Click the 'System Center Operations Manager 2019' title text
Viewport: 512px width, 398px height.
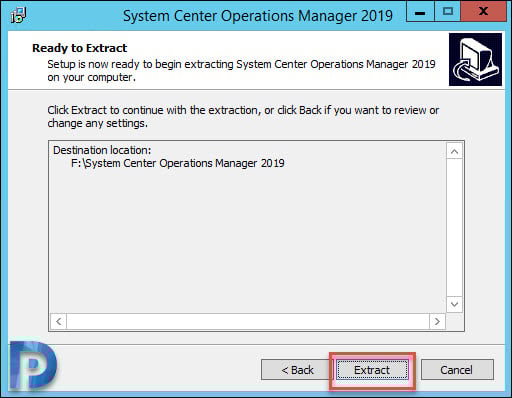click(x=258, y=16)
